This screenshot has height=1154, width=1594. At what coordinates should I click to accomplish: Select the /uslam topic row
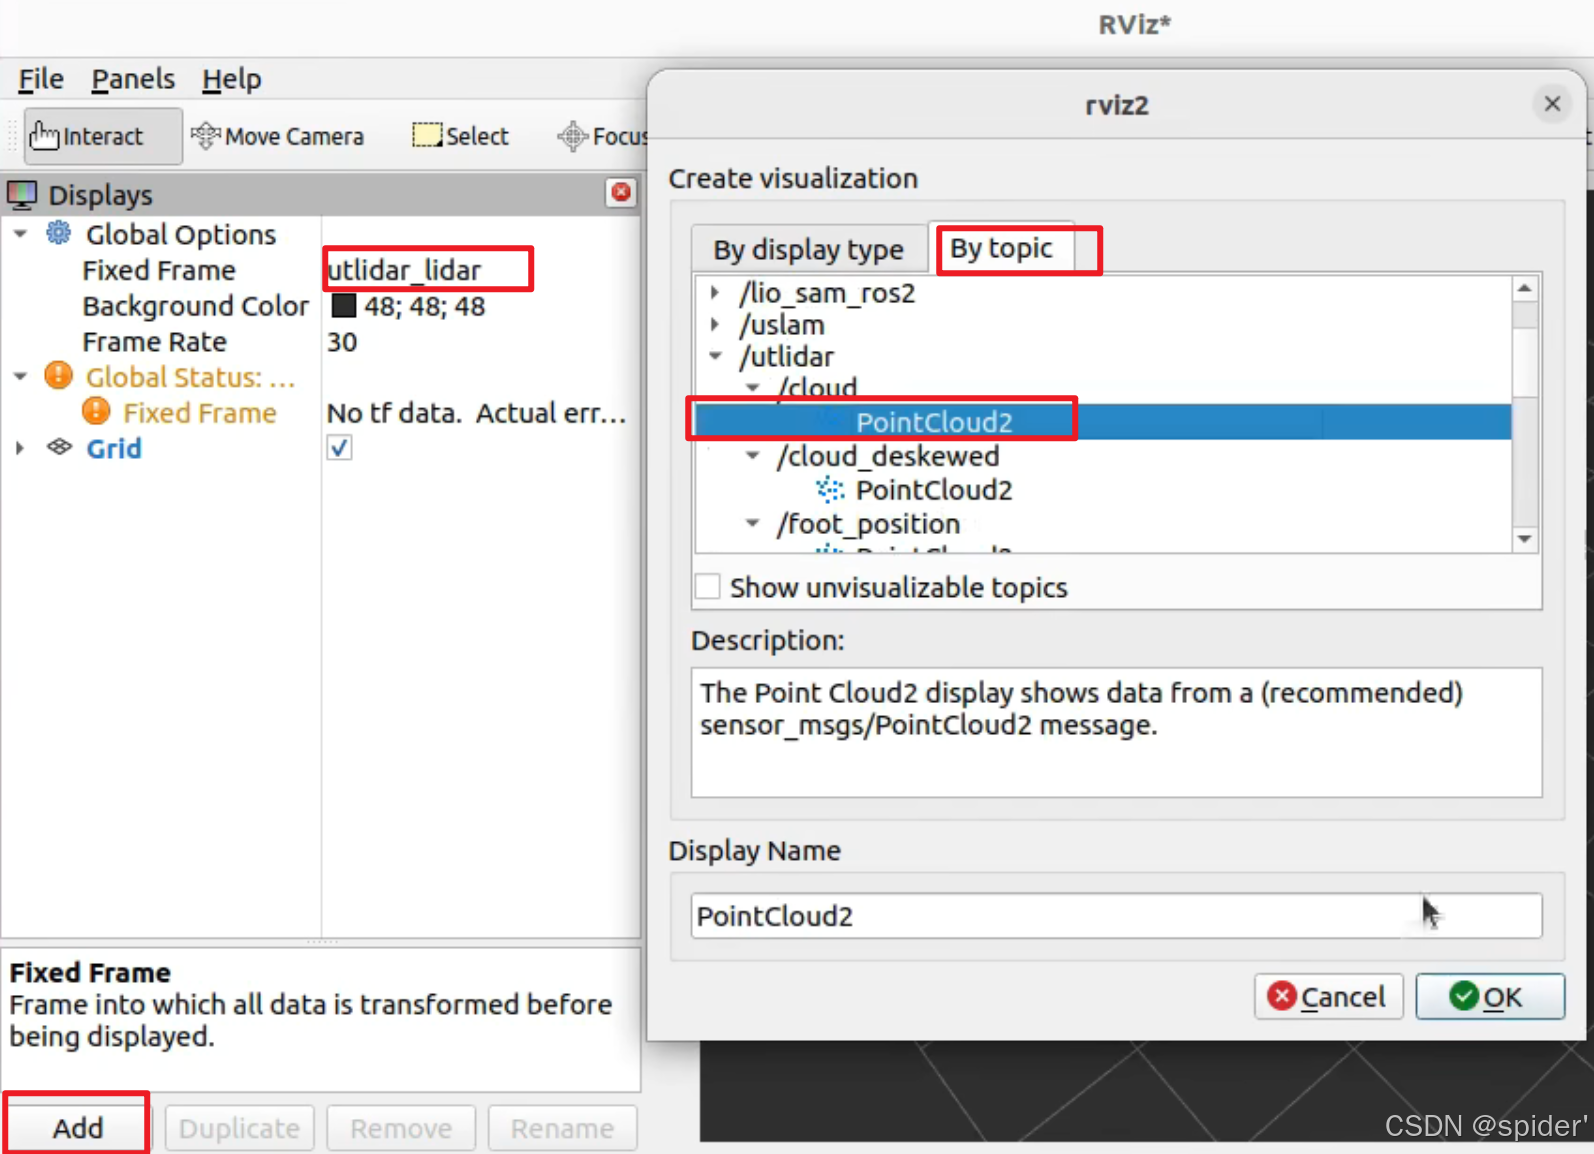(781, 325)
